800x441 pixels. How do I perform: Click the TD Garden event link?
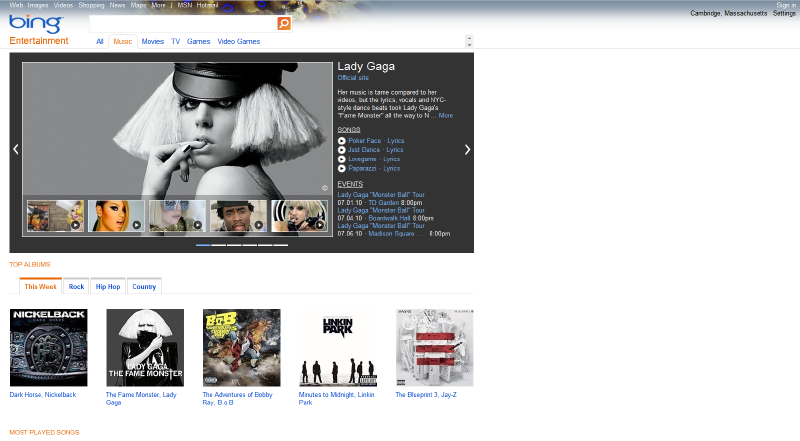click(385, 202)
